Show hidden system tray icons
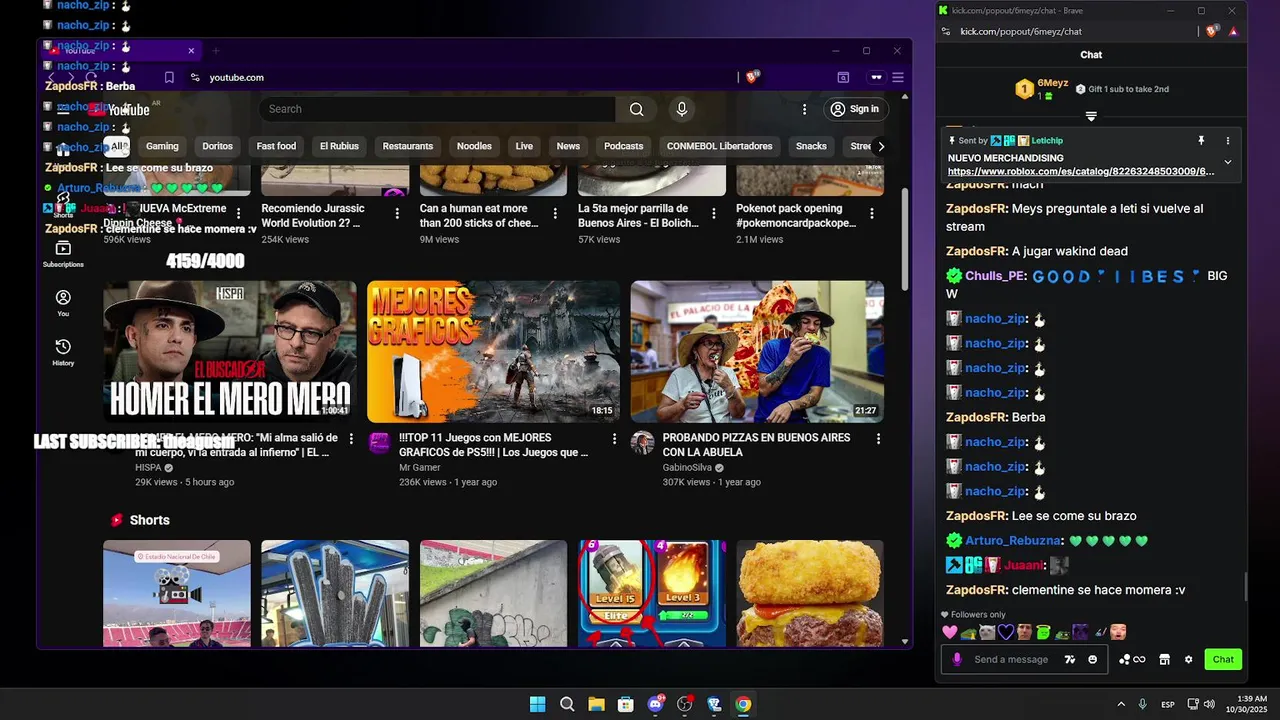This screenshot has width=1280, height=720. pyautogui.click(x=1121, y=704)
